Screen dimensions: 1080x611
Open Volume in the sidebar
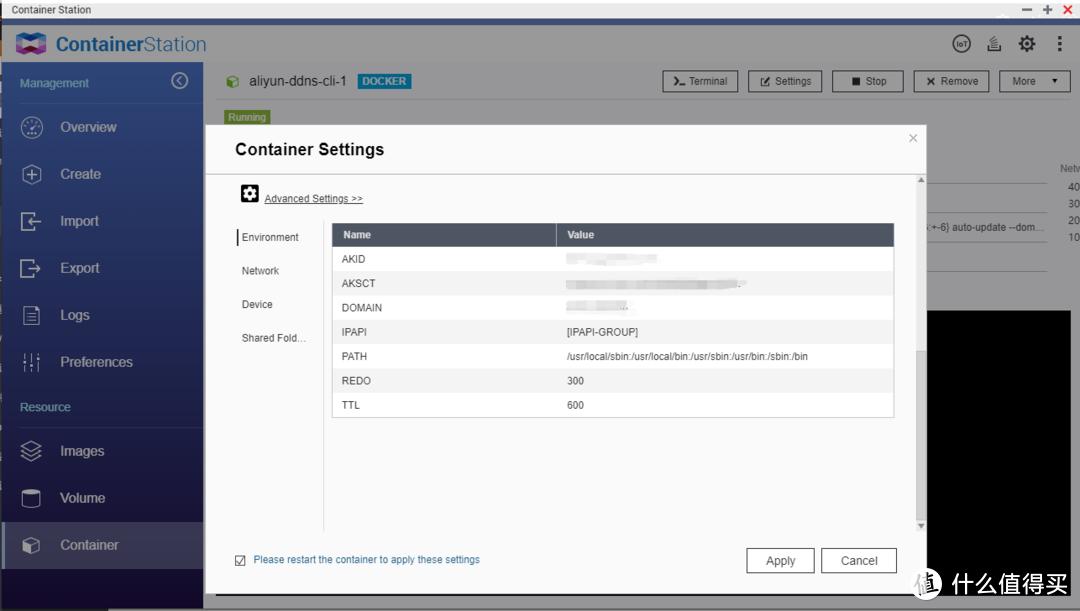click(82, 498)
